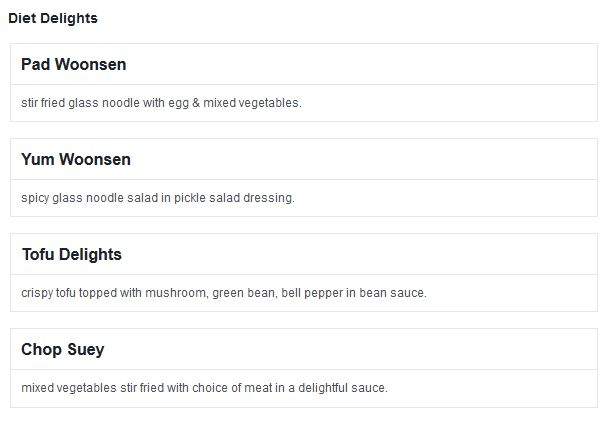
Task: Click the crispy tofu description text
Action: pyautogui.click(x=224, y=293)
